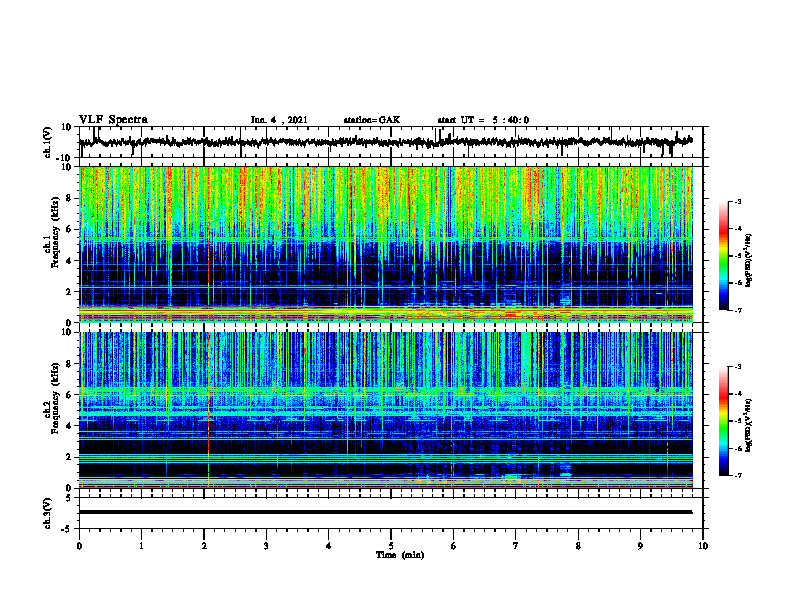Click time axis tick label "7"
This screenshot has width=792, height=612.
point(516,546)
